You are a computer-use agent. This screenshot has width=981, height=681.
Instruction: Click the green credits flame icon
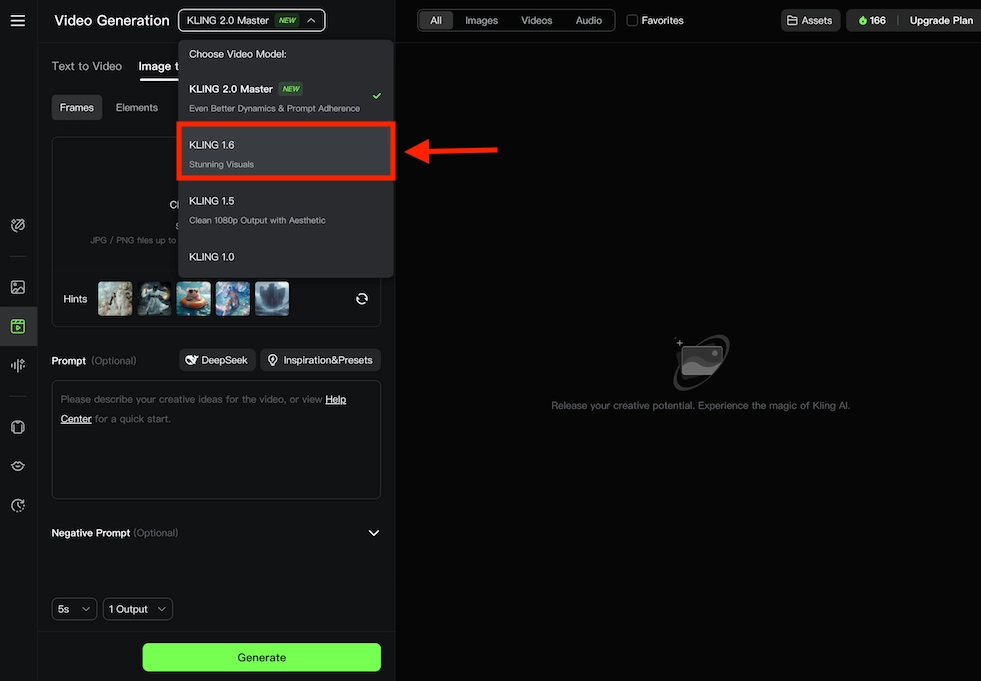(x=863, y=21)
